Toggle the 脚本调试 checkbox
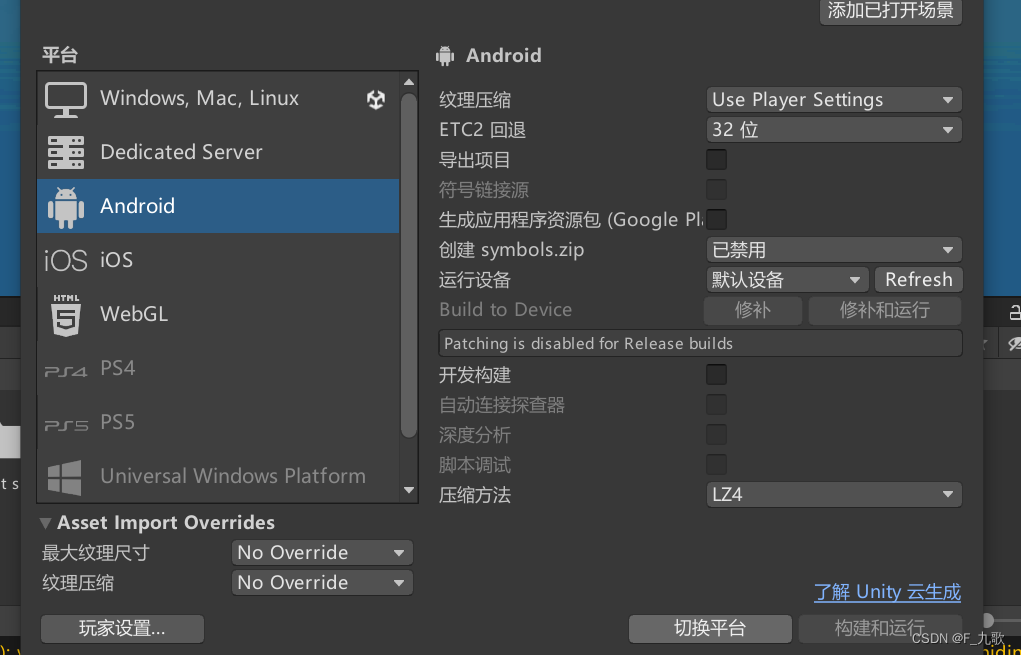The image size is (1021, 655). tap(716, 464)
